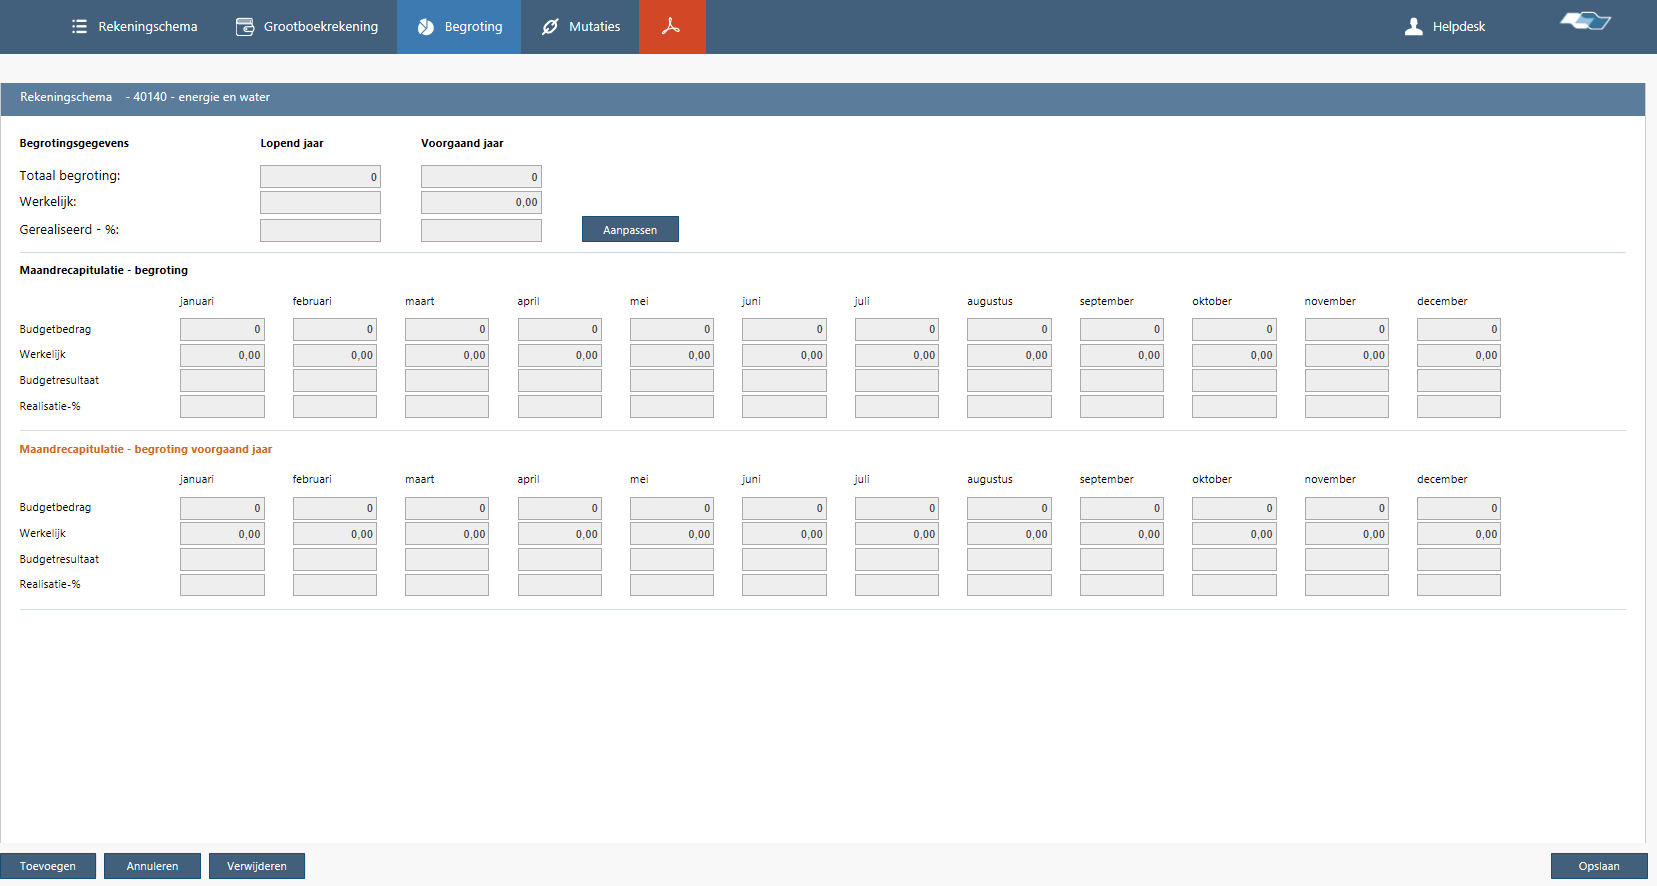Image resolution: width=1657 pixels, height=886 pixels.
Task: Click the Mutaties icon in navbar
Action: 550,27
